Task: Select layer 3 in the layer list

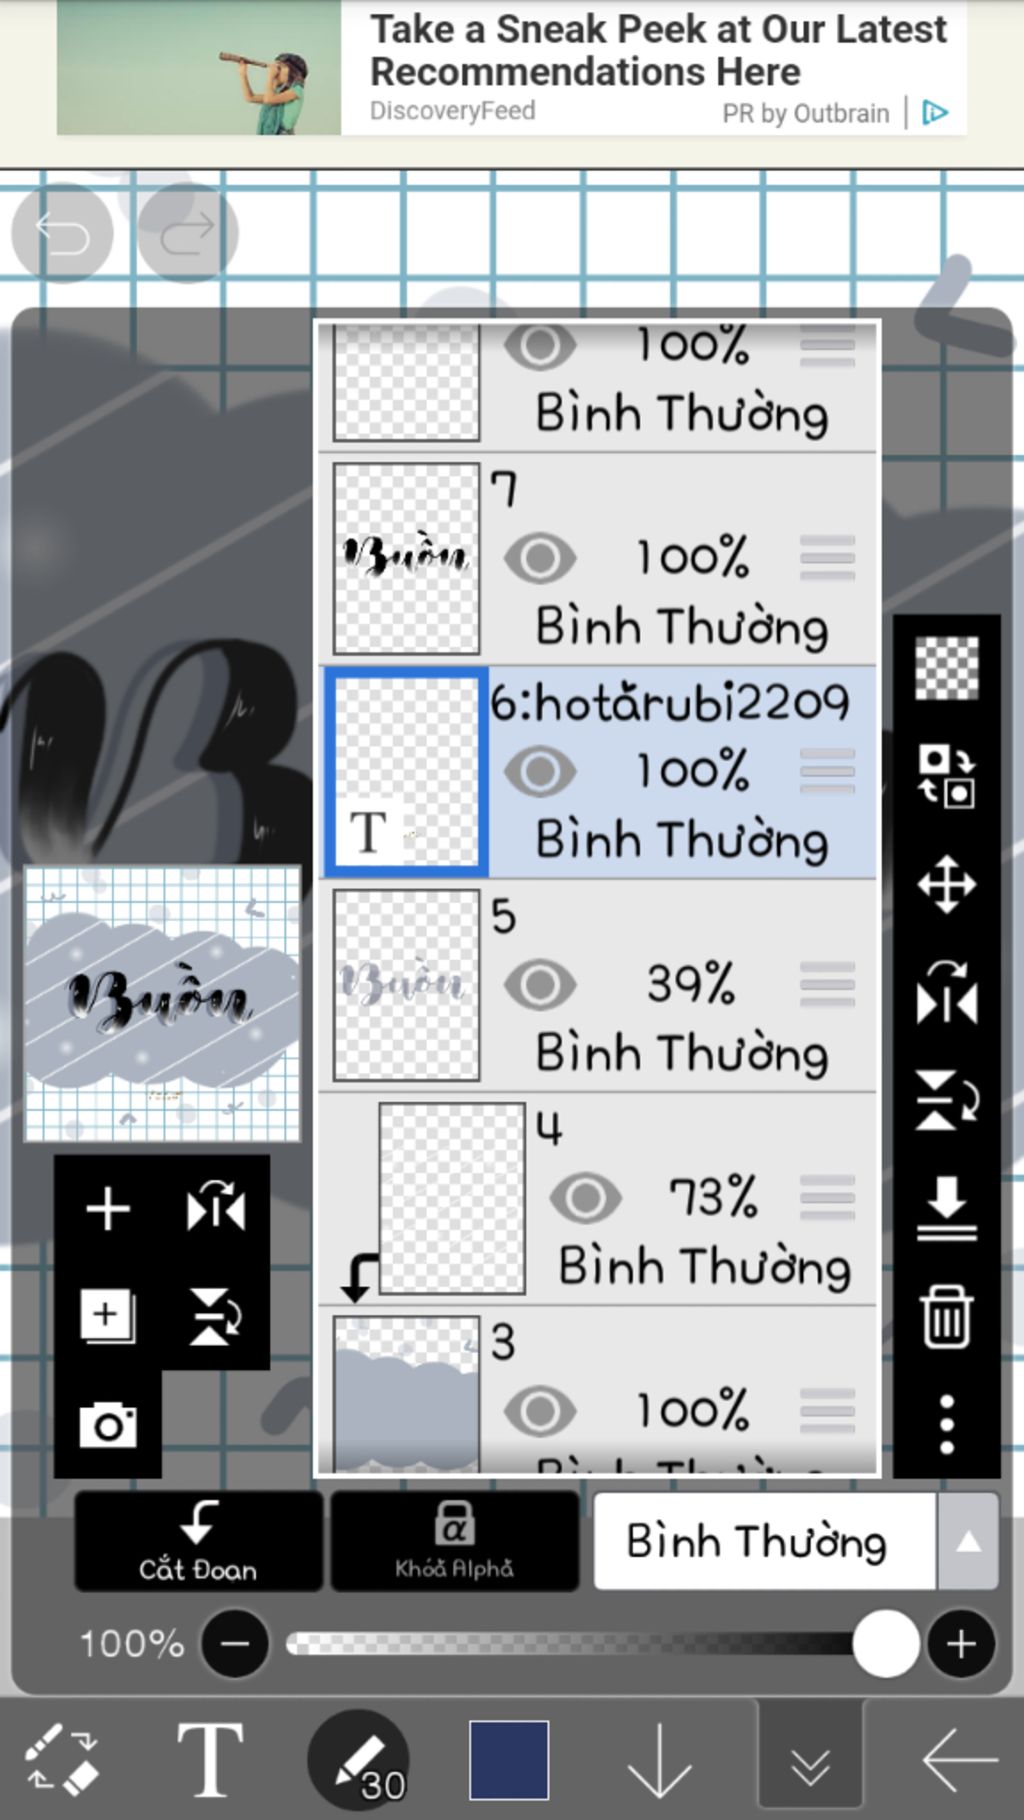Action: pyautogui.click(x=598, y=1392)
